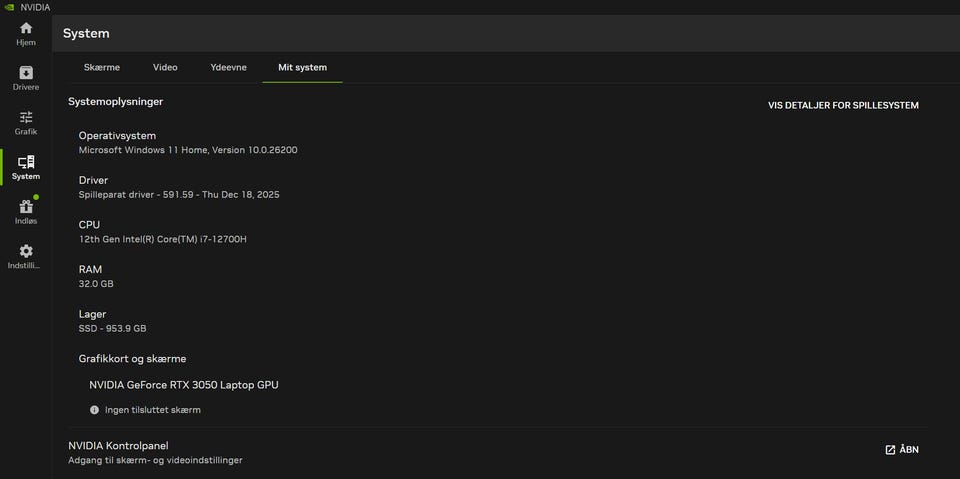The height and width of the screenshot is (479, 960).
Task: Click info icon beside Ingen tilsluttet skærm
Action: click(x=94, y=410)
